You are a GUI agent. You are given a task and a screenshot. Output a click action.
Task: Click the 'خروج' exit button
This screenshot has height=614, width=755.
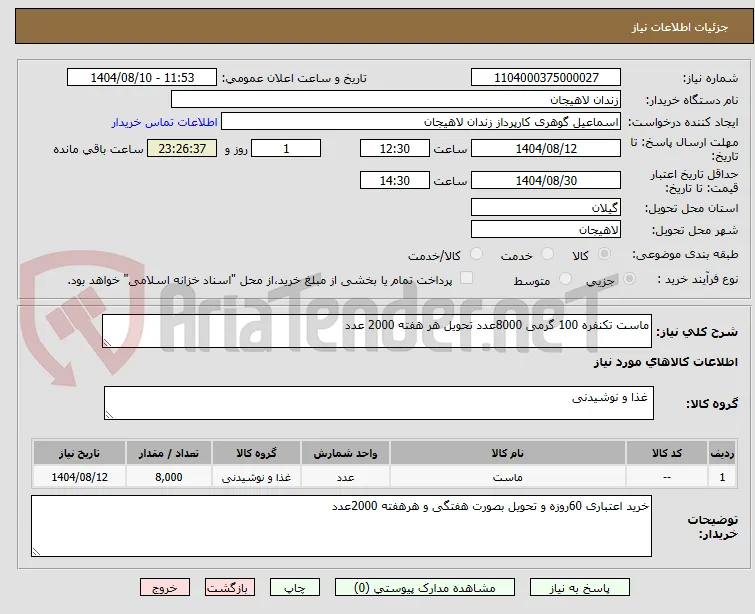[x=165, y=588]
